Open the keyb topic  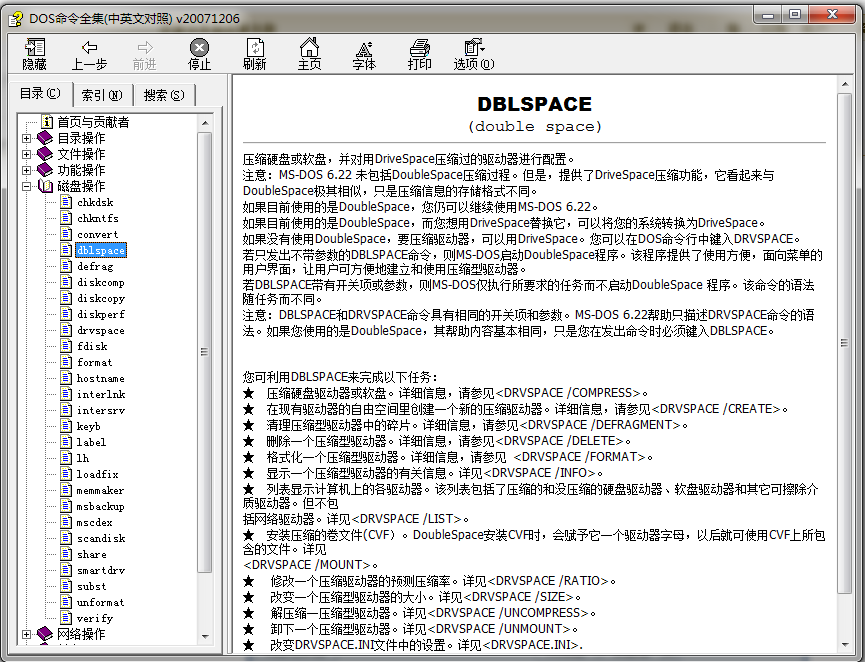pos(88,426)
